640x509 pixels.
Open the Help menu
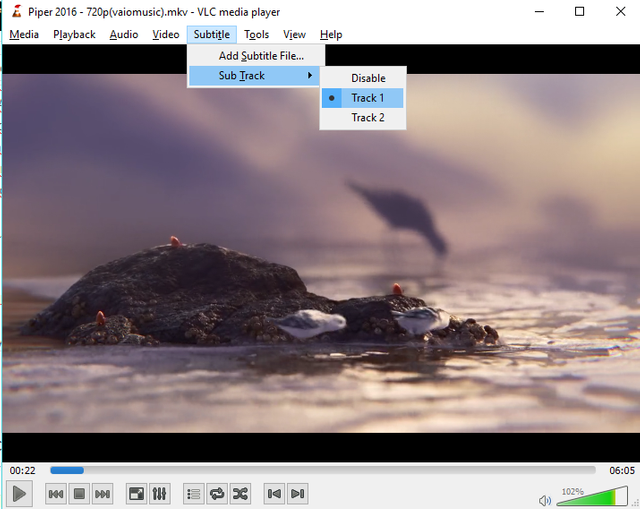pos(331,35)
